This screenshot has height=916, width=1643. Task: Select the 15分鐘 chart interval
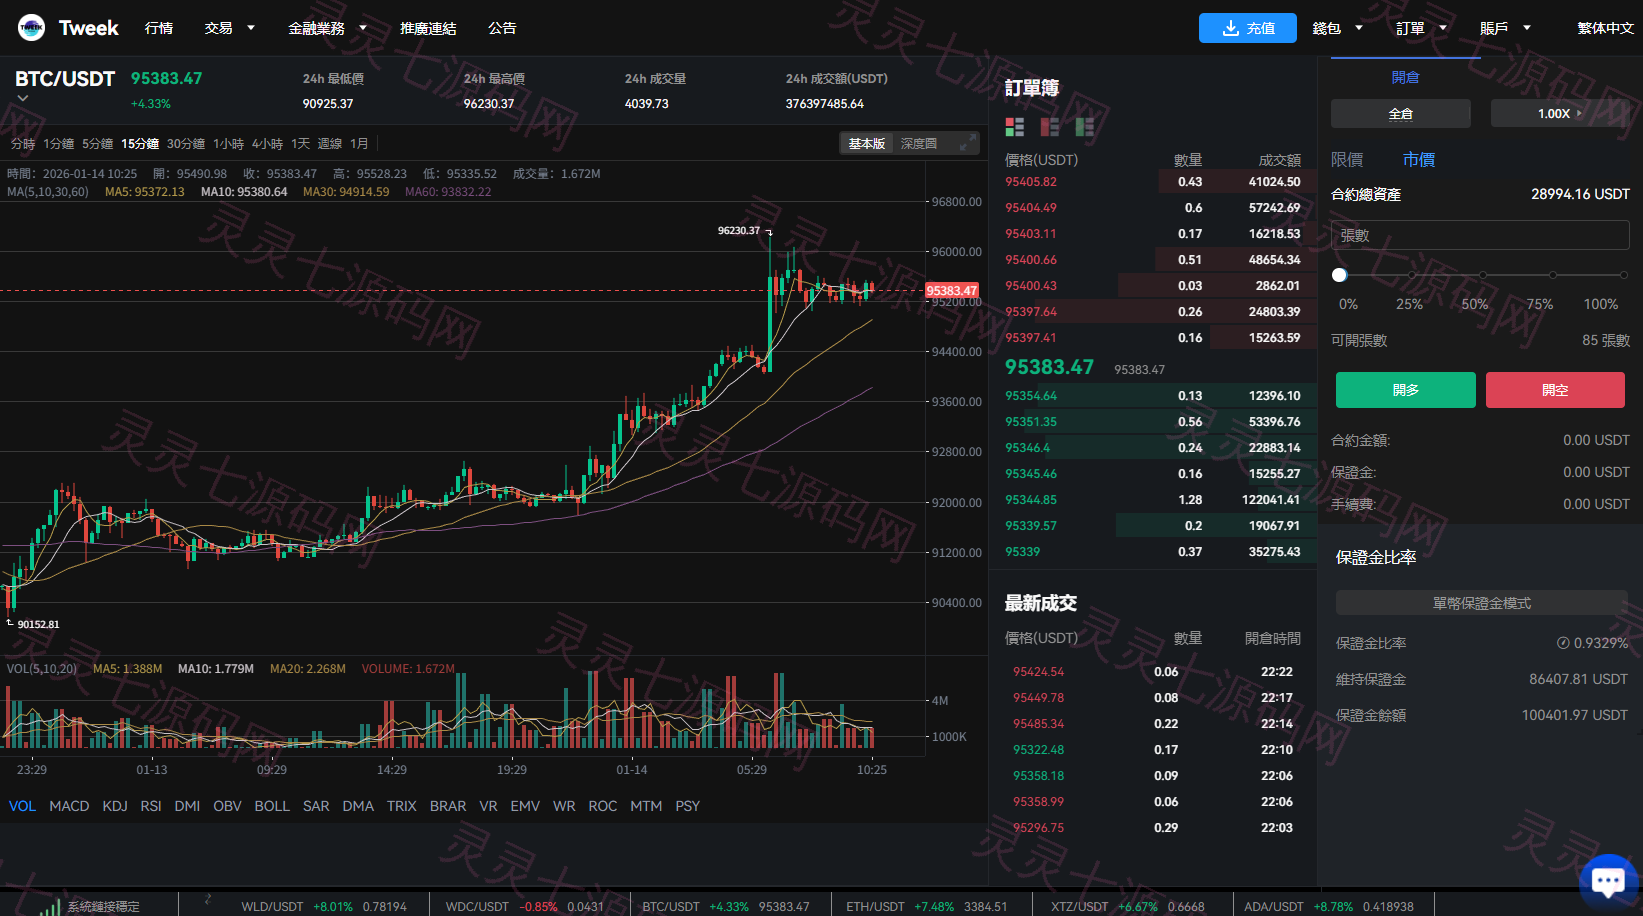pos(140,144)
